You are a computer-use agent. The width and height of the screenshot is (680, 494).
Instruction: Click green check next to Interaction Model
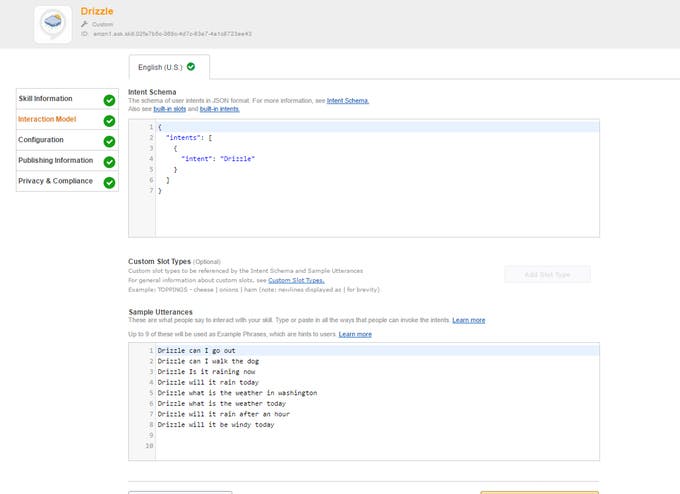click(109, 121)
